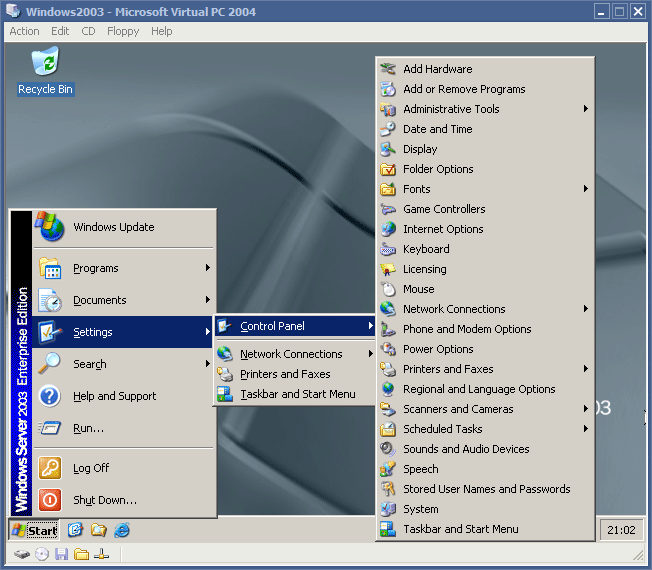This screenshot has width=652, height=570.
Task: Open the Edit menu in Virtual PC
Action: [60, 31]
